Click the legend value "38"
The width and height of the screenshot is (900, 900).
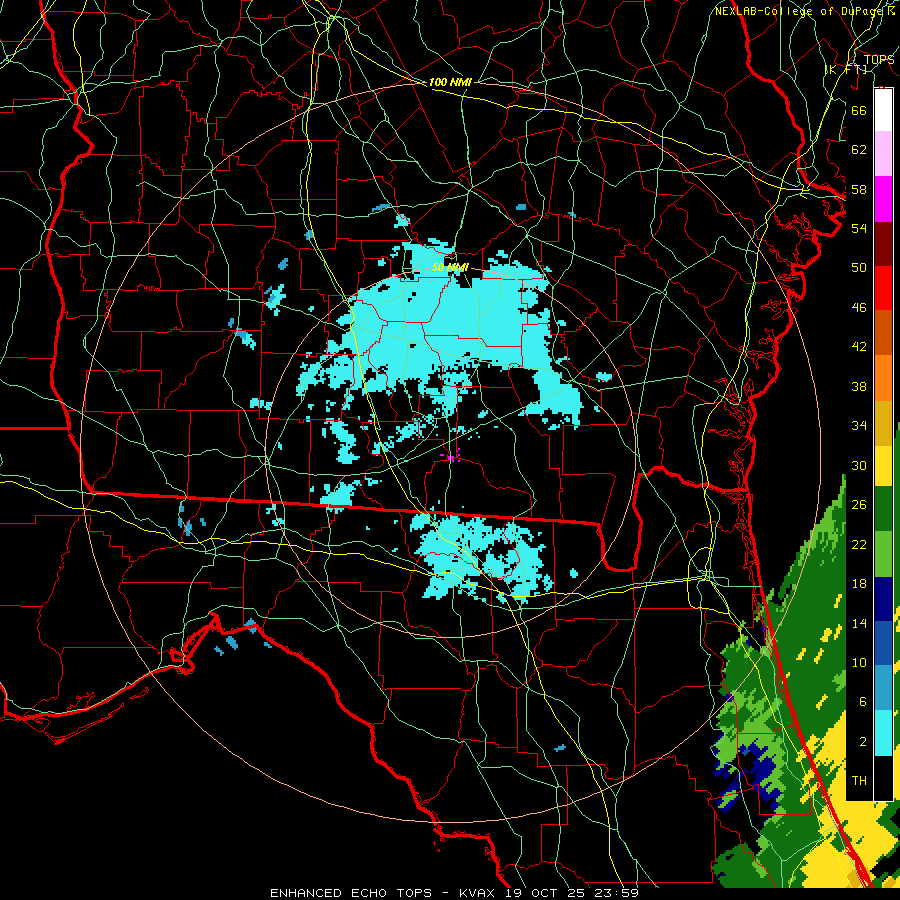coord(859,386)
